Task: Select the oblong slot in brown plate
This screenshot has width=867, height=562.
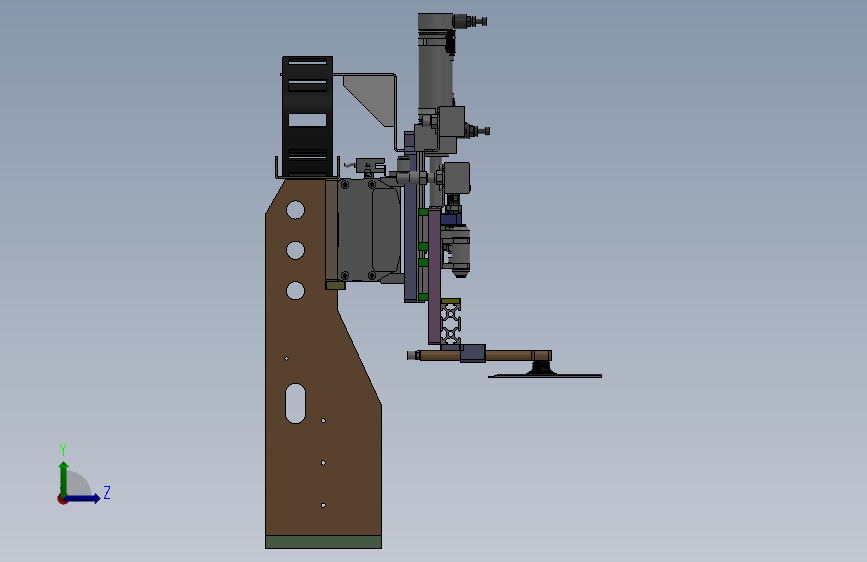Action: click(295, 403)
